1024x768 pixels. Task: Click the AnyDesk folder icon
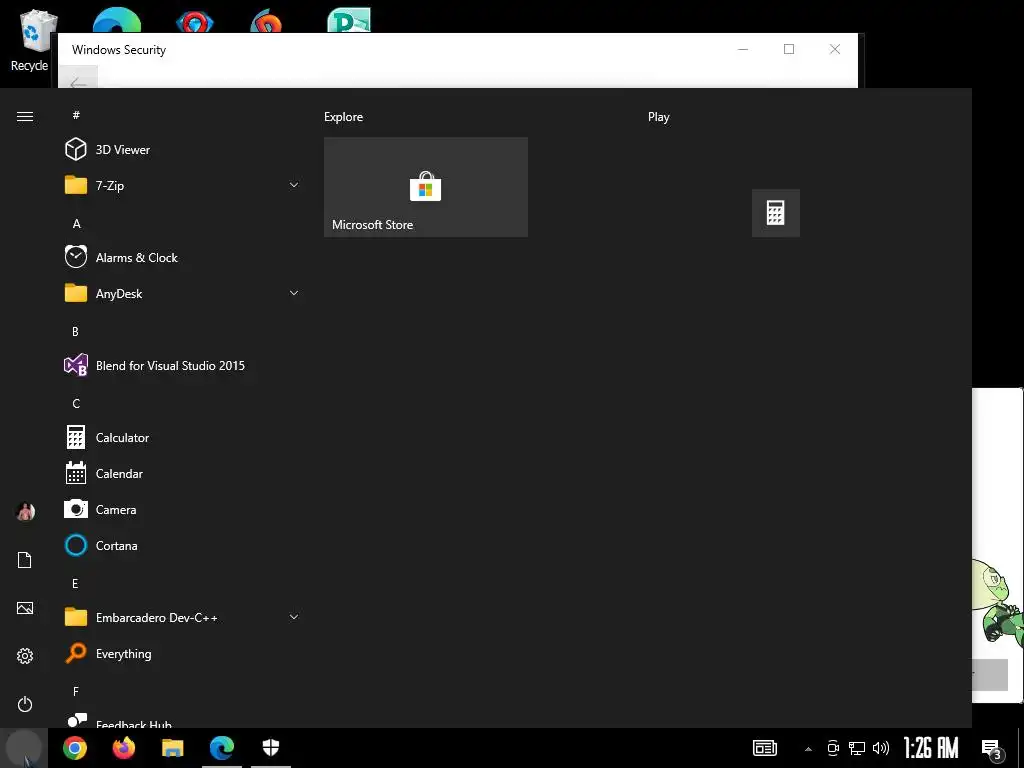tap(76, 293)
